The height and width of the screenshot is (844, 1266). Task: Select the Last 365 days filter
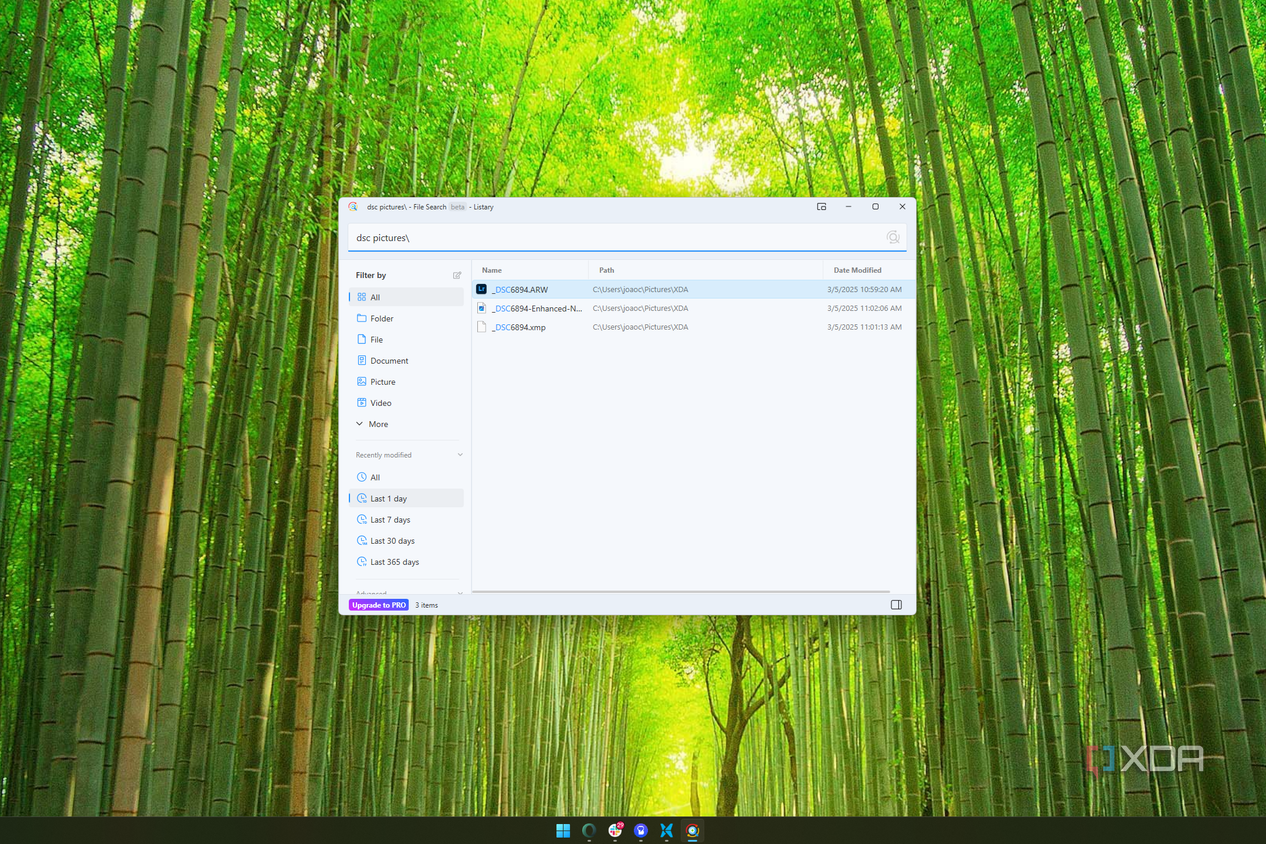pos(406,561)
